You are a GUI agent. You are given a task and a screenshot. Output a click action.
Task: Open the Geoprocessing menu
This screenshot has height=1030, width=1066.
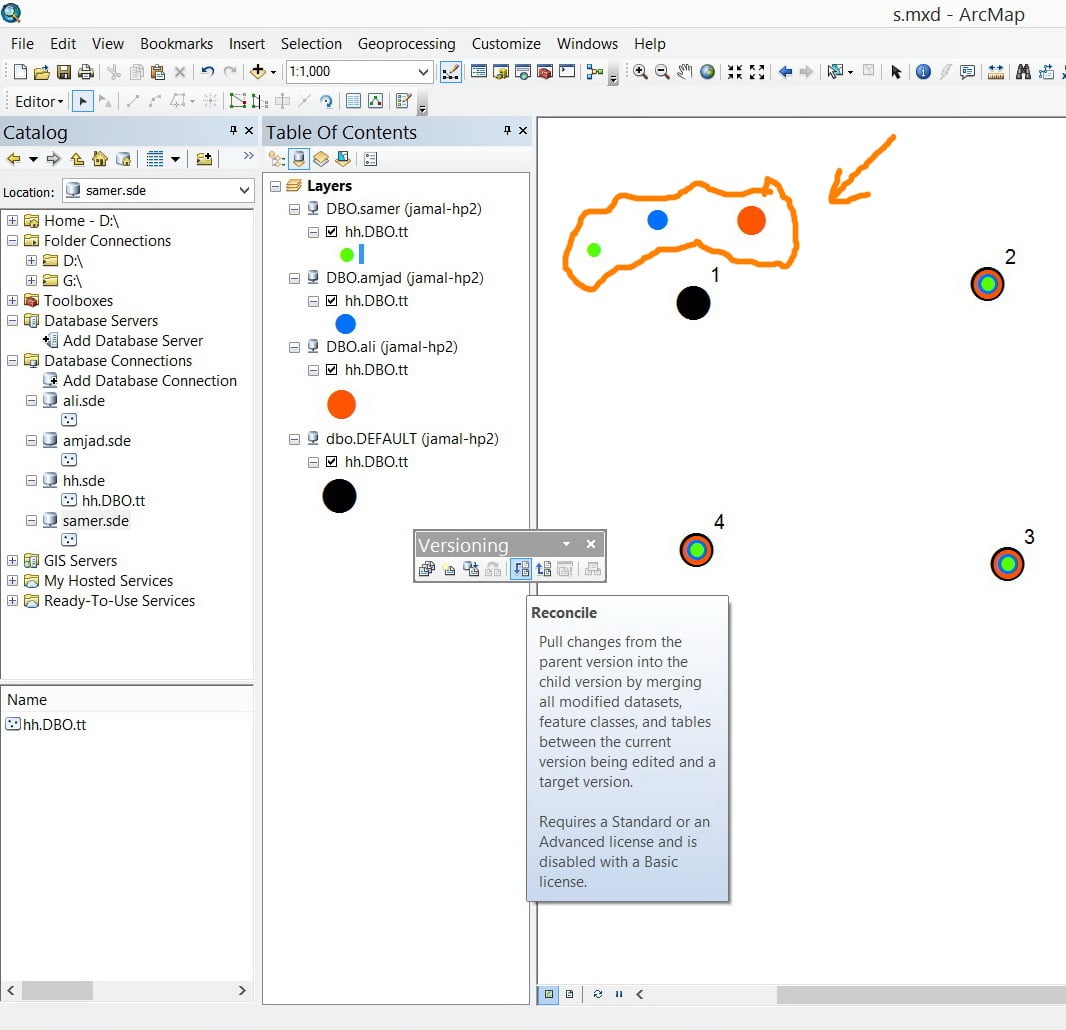[x=407, y=44]
